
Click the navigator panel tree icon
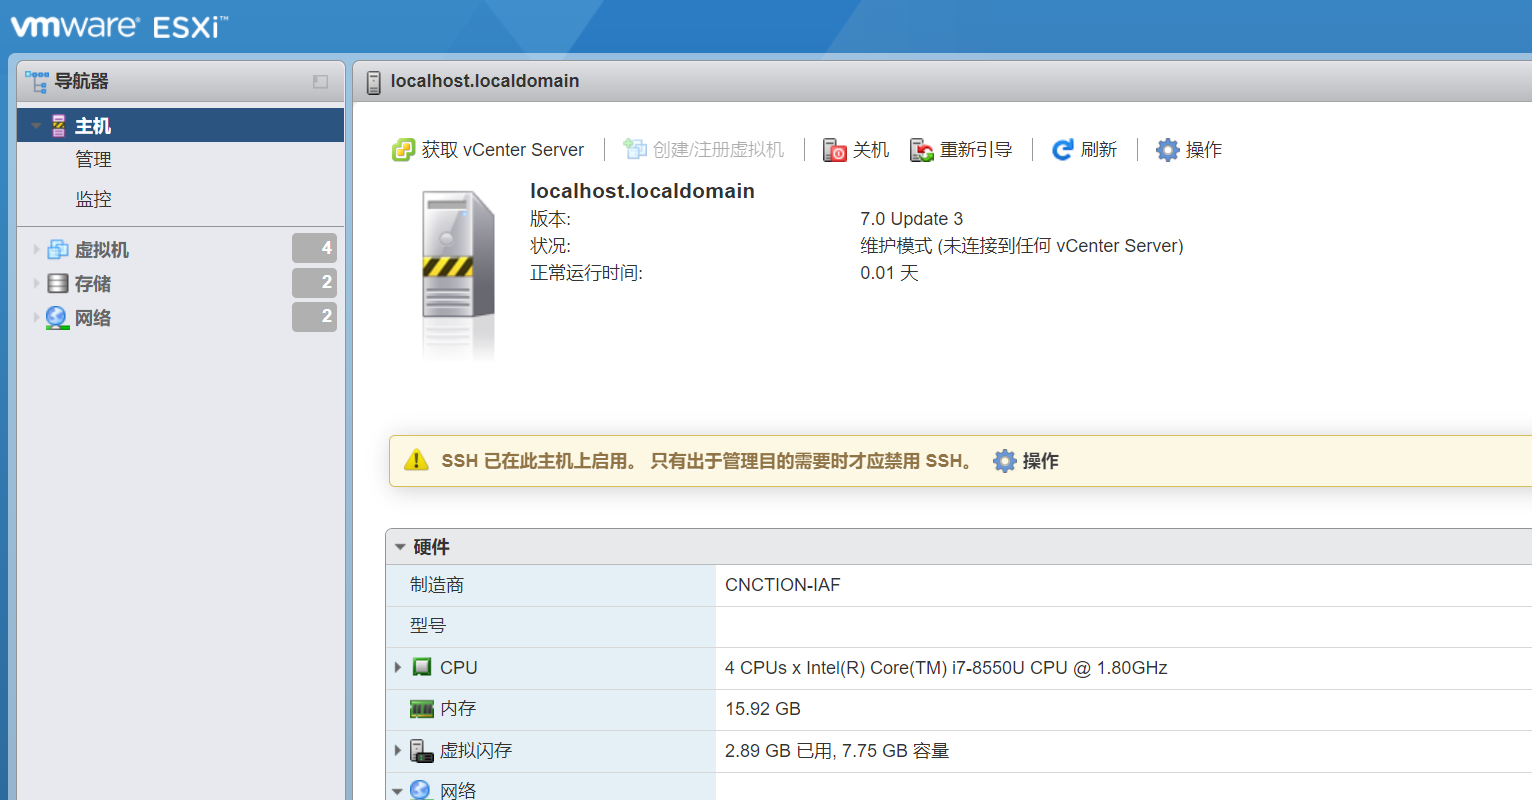(x=37, y=81)
